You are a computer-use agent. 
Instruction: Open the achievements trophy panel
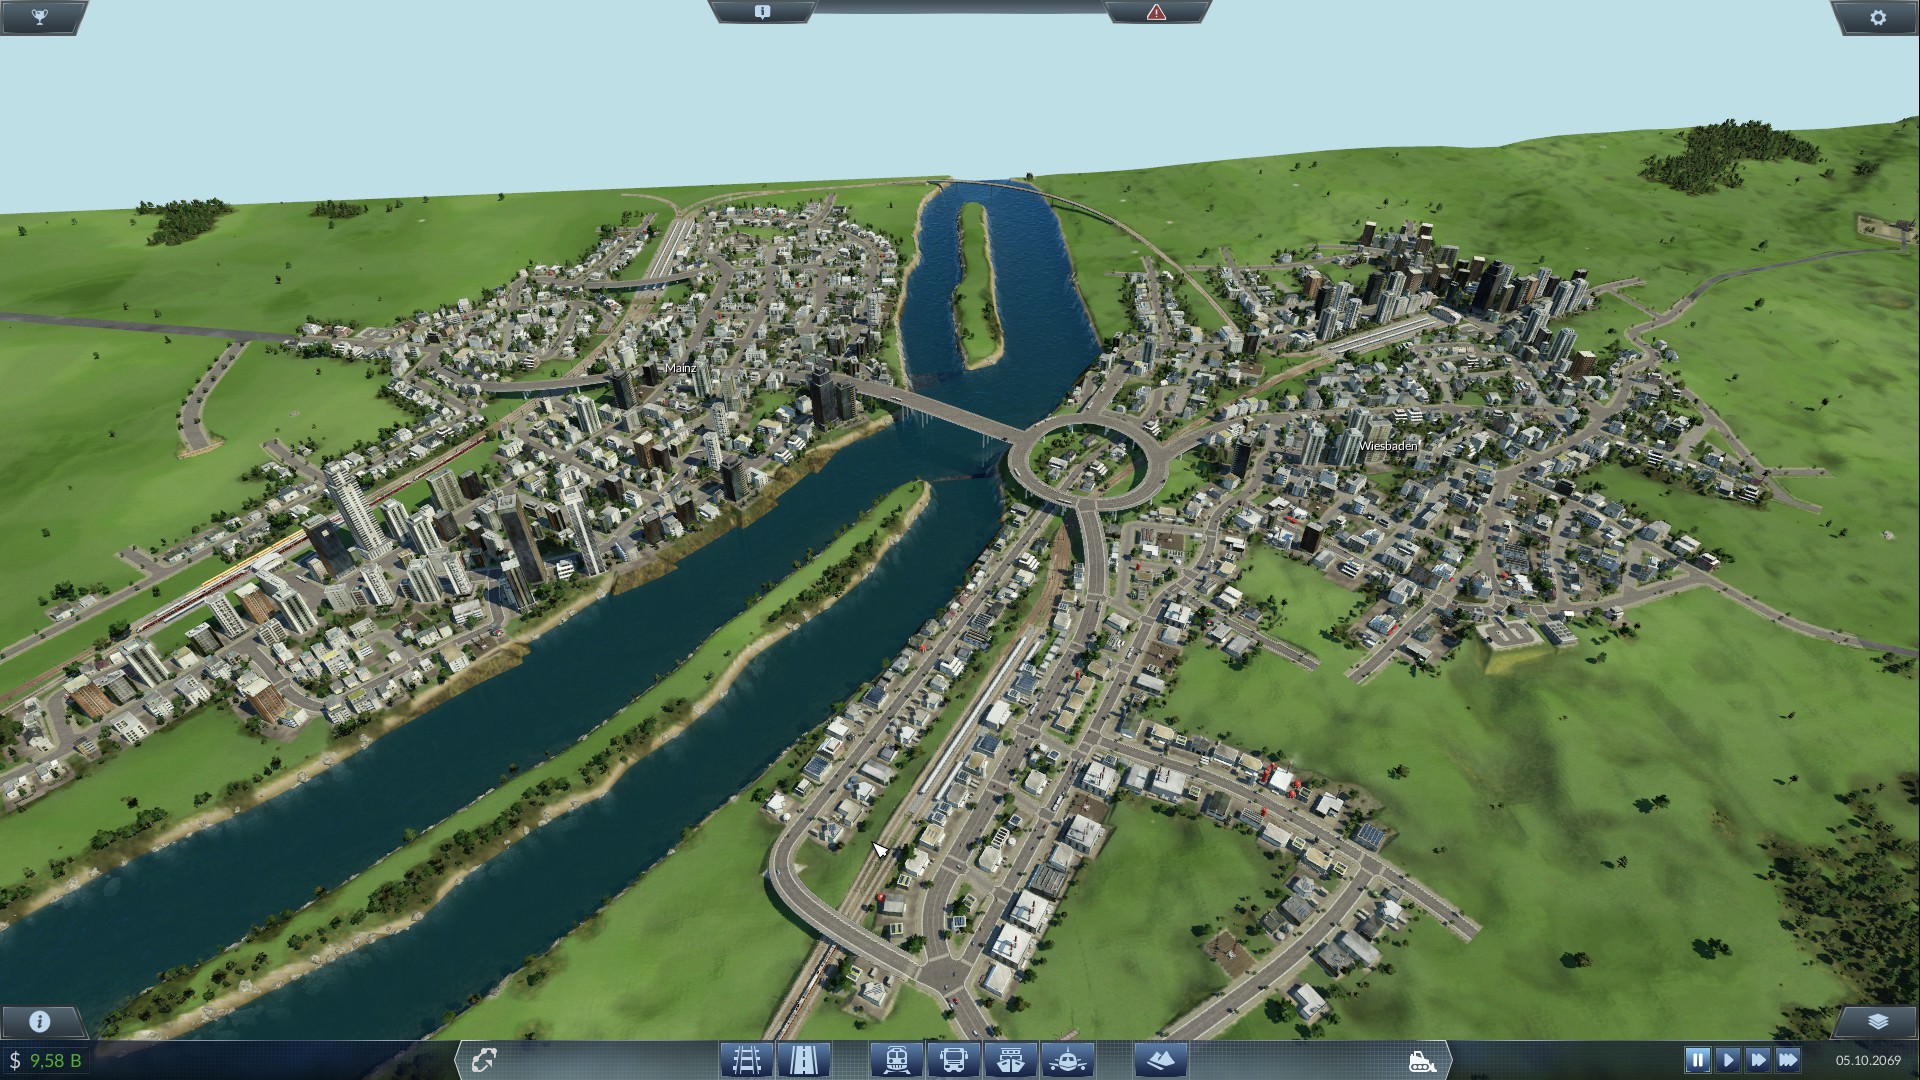point(39,17)
